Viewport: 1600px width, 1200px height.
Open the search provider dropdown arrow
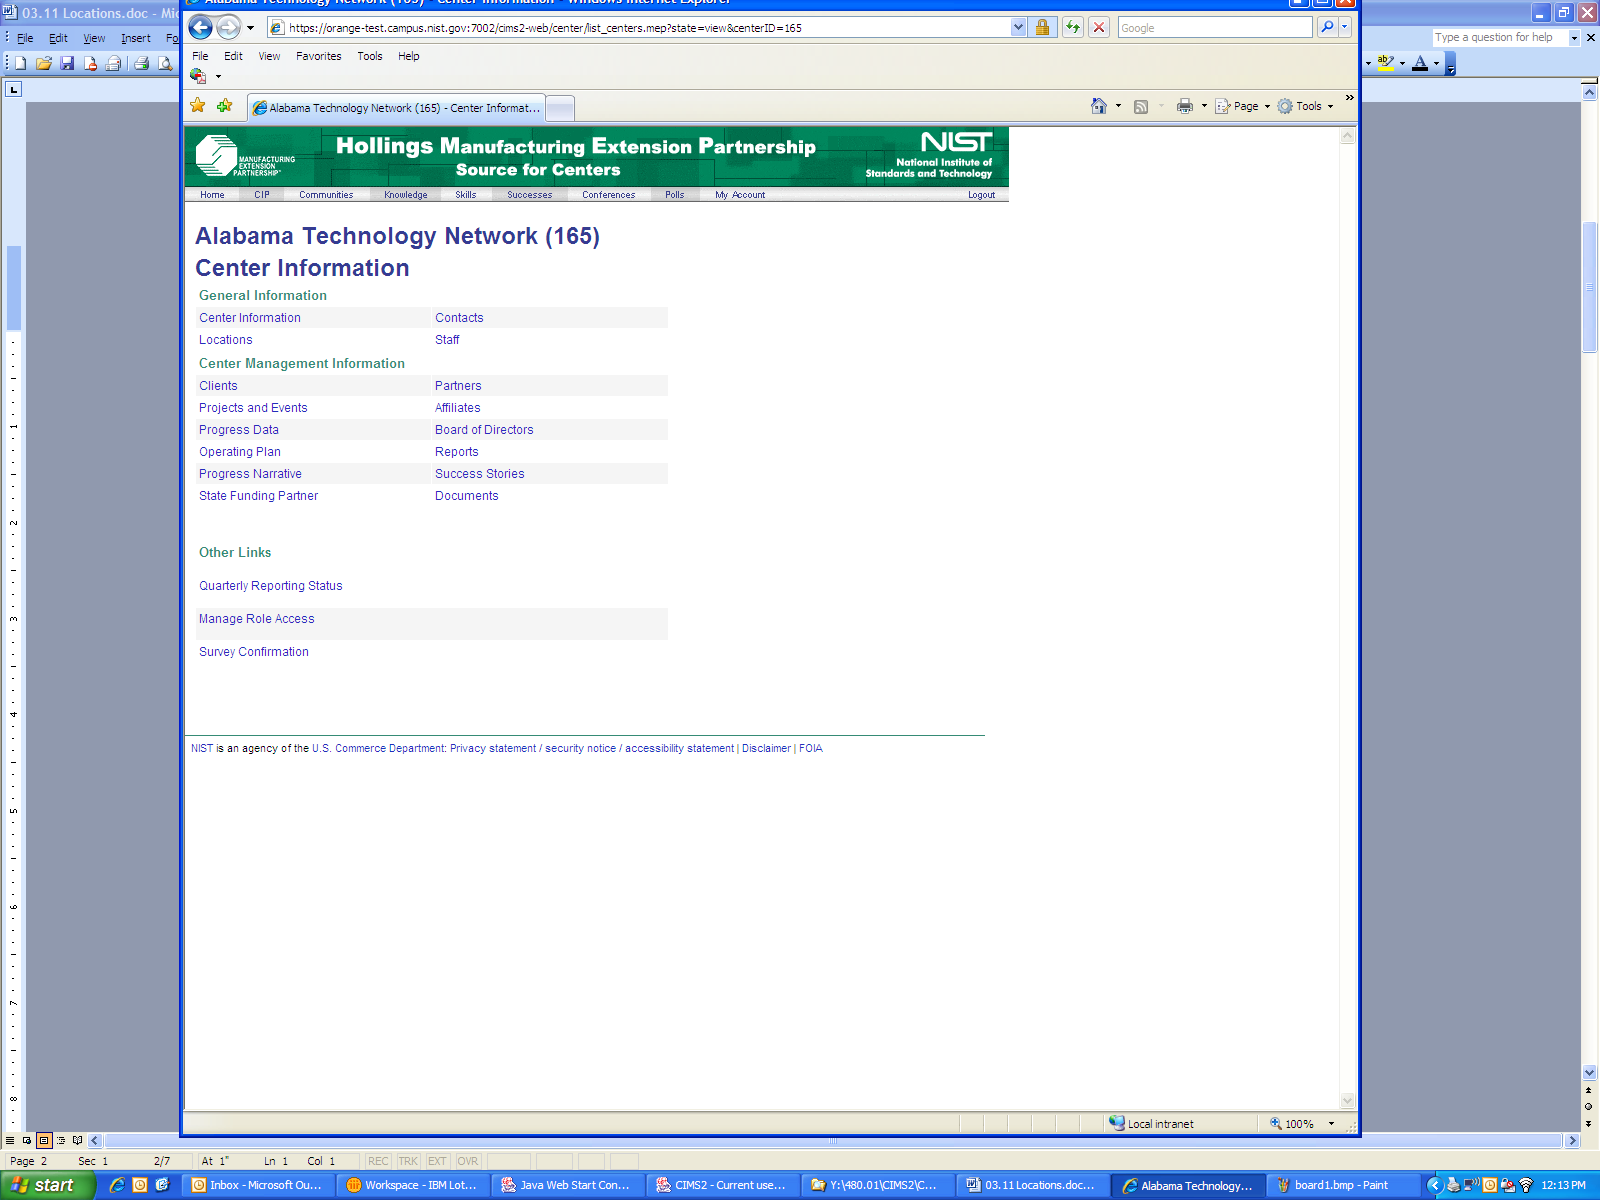pyautogui.click(x=1345, y=27)
